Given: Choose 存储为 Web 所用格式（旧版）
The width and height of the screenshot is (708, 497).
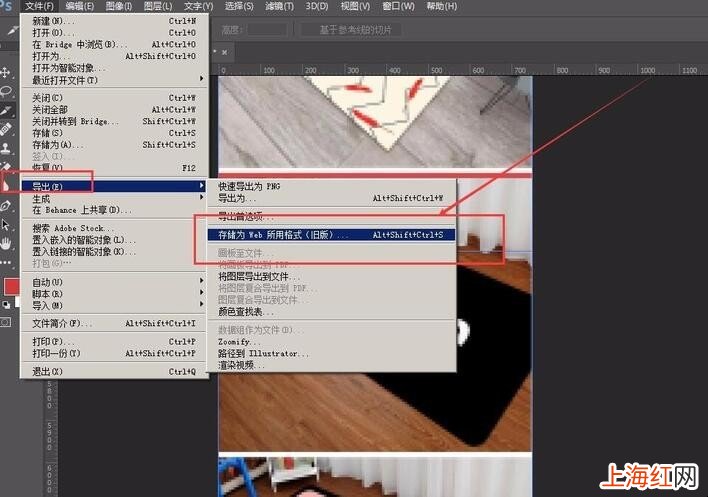Looking at the screenshot, I should tap(331, 235).
